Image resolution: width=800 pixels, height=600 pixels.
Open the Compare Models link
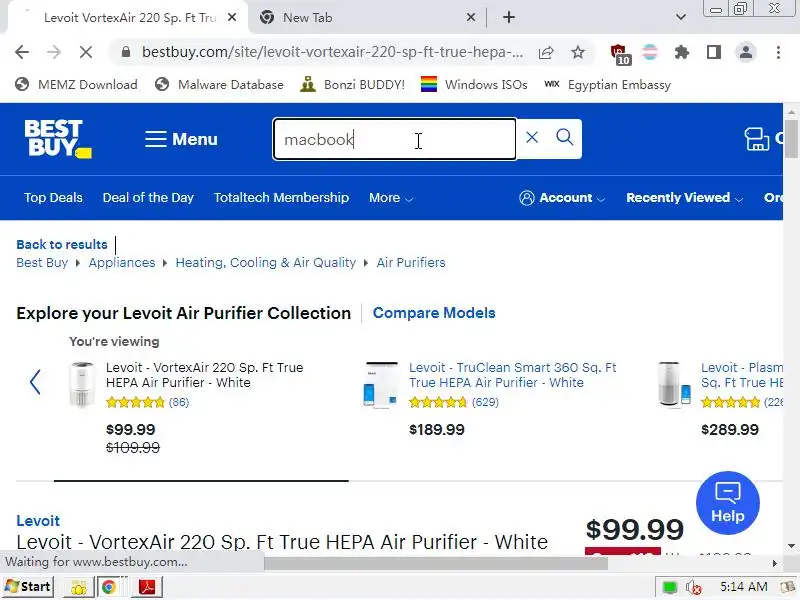coord(434,313)
